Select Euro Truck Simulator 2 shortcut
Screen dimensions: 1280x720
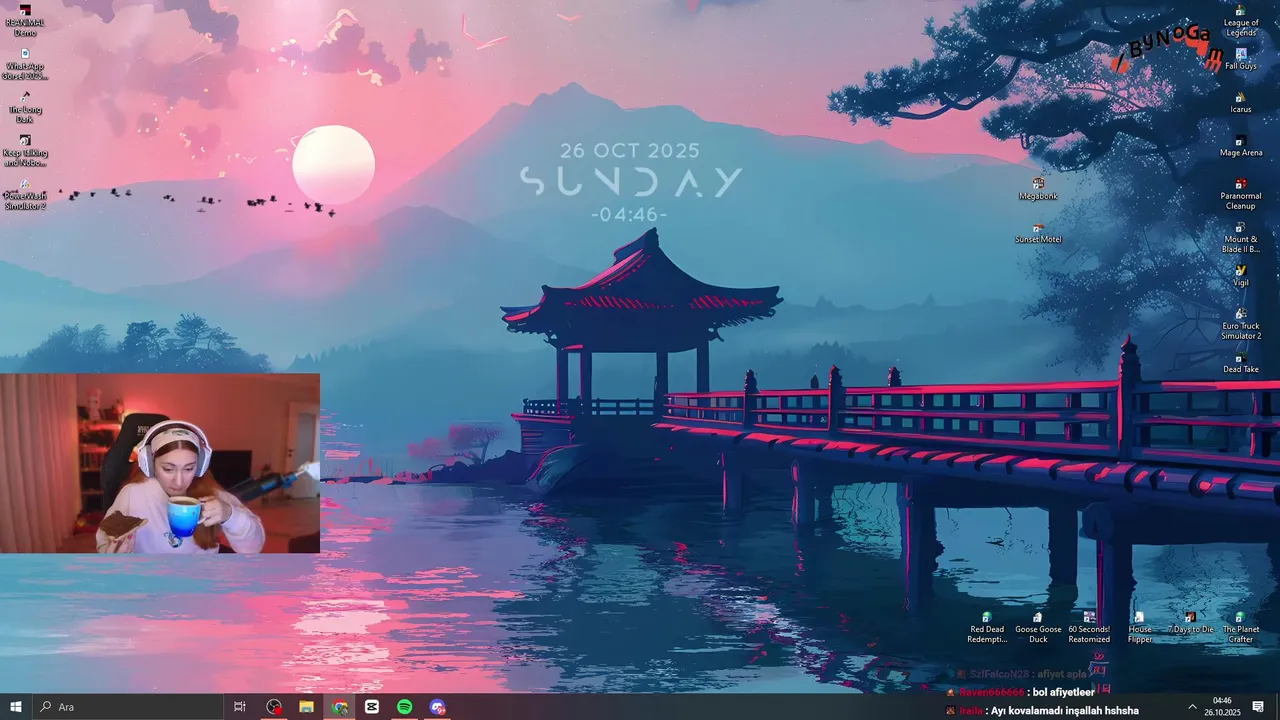(x=1241, y=324)
